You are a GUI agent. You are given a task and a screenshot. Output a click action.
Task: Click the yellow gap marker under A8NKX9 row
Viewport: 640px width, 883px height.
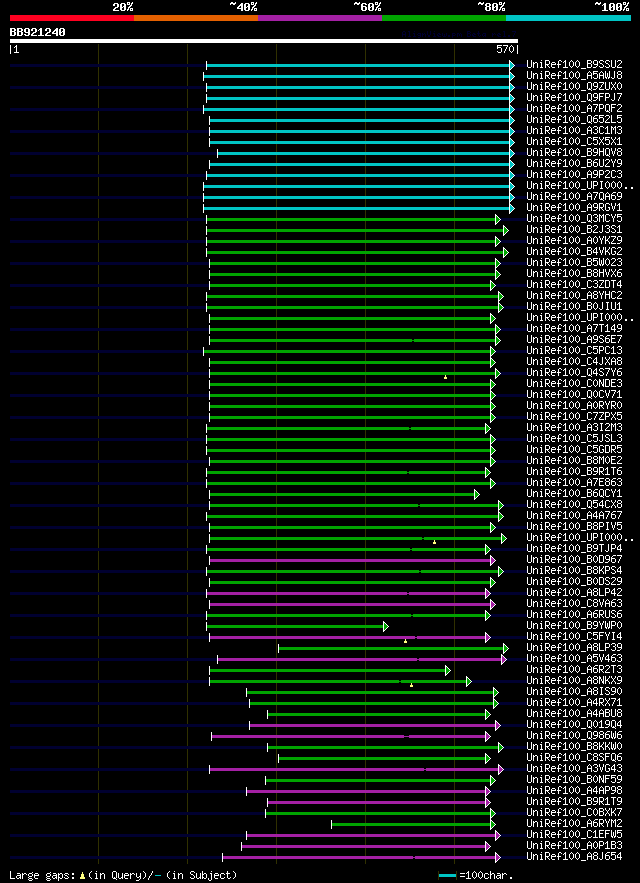411,685
